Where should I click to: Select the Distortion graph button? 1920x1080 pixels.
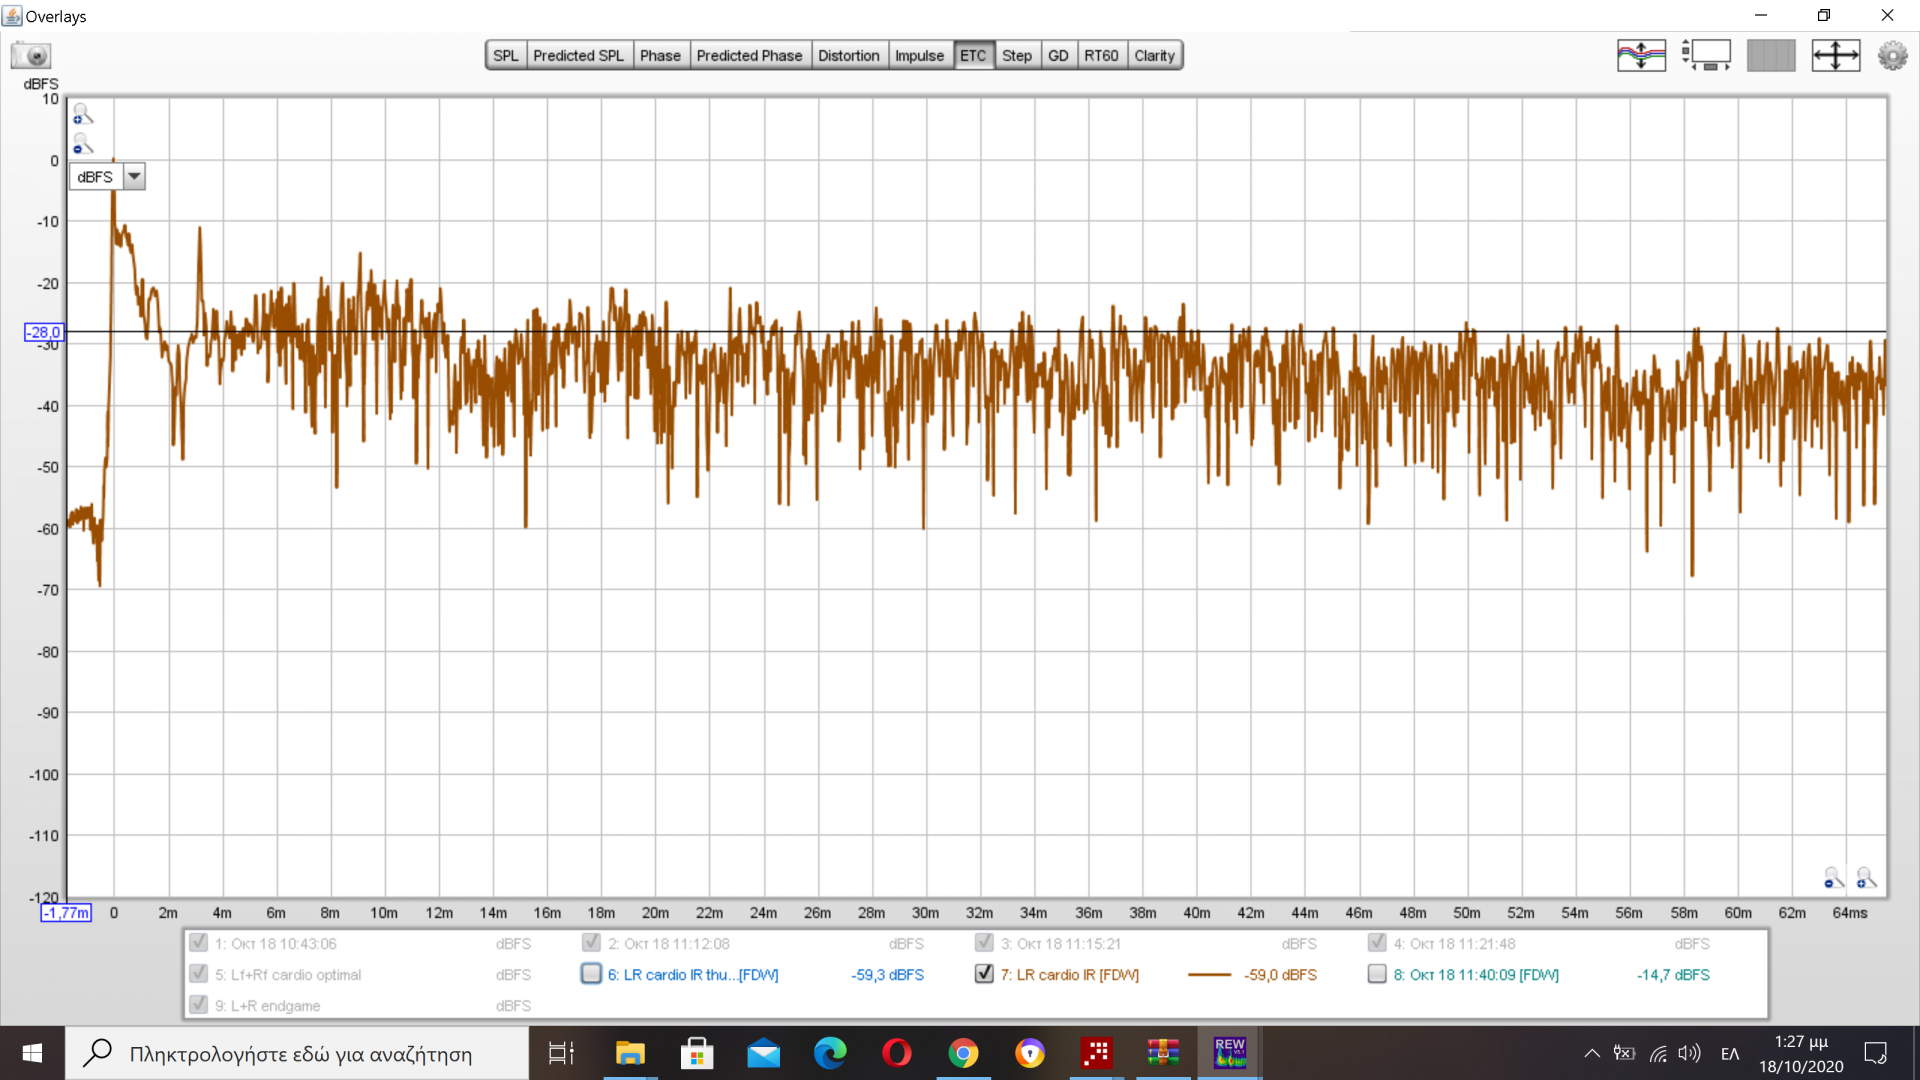pos(848,56)
